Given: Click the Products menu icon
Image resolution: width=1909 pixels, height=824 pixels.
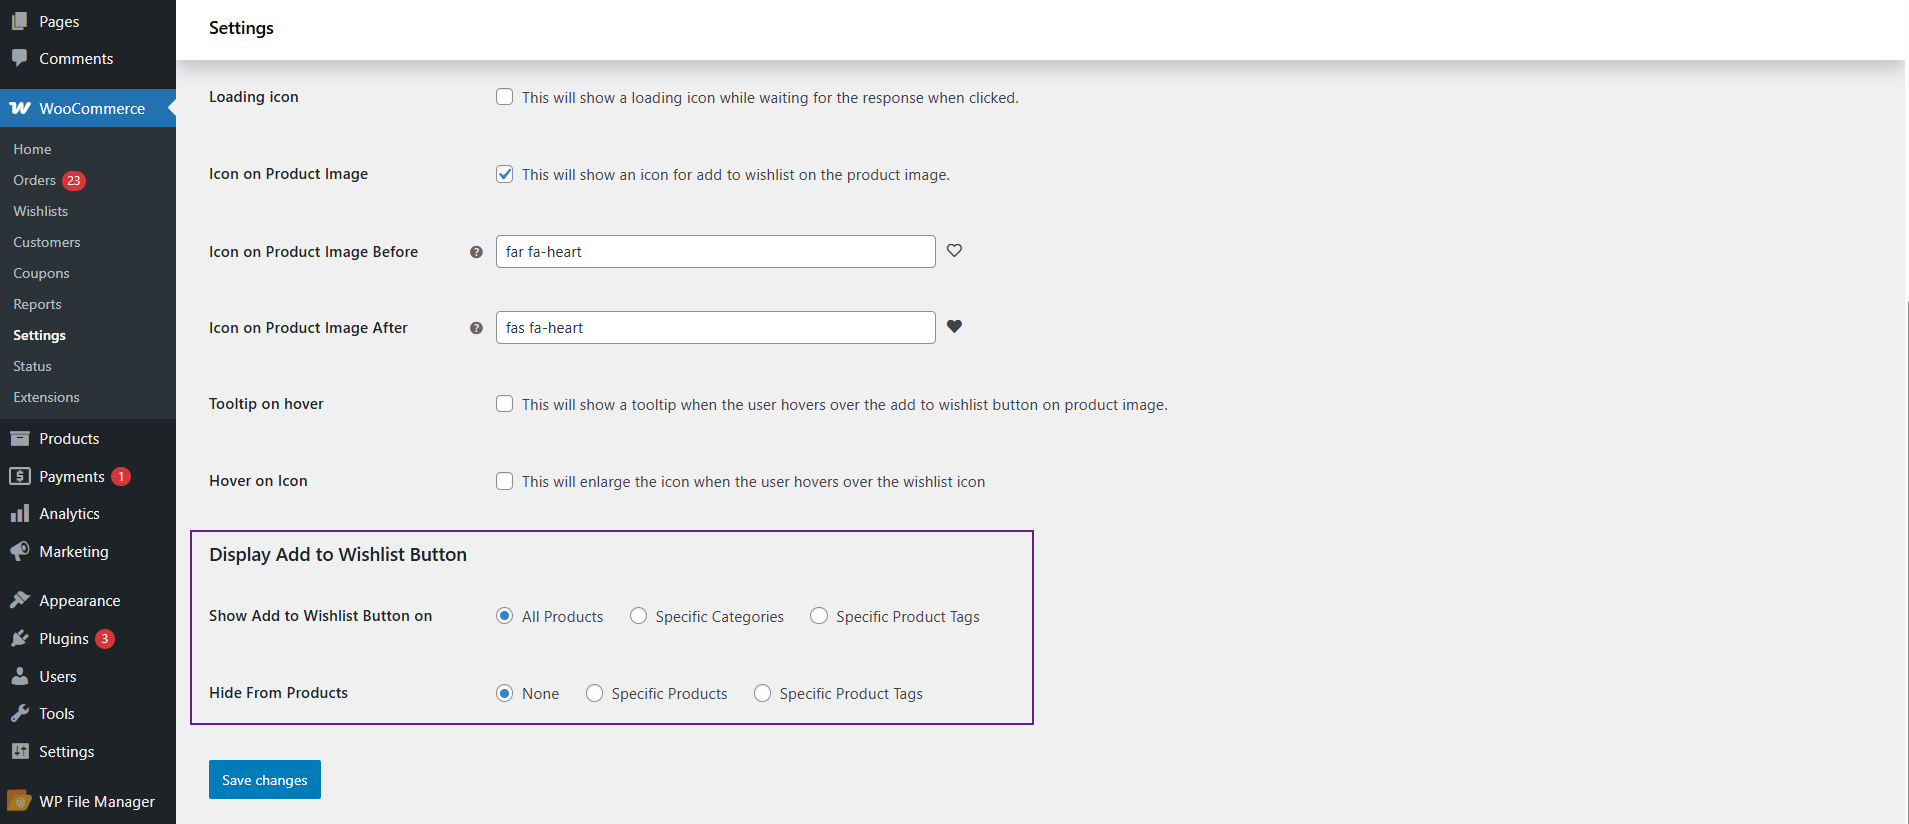Looking at the screenshot, I should point(20,439).
